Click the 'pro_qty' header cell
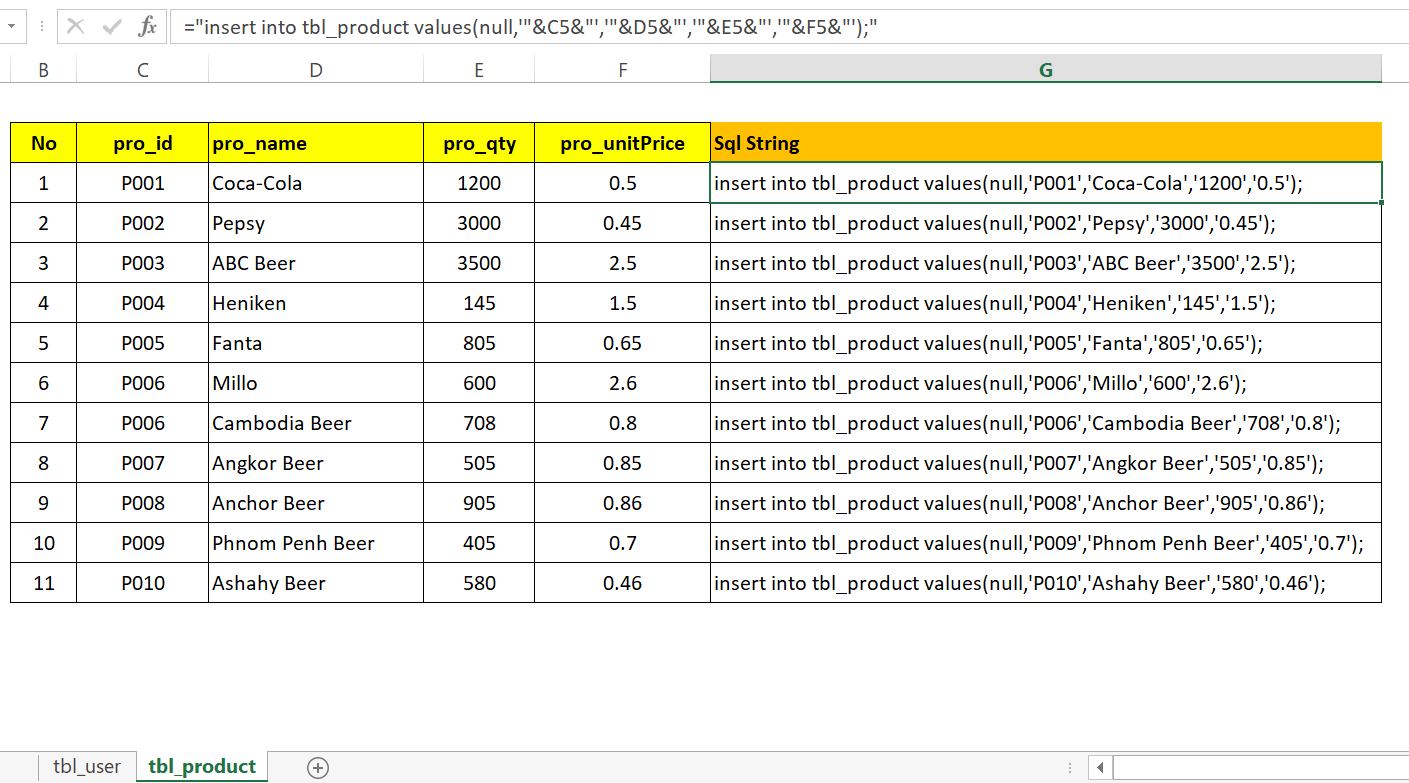The width and height of the screenshot is (1409, 783). pos(479,143)
